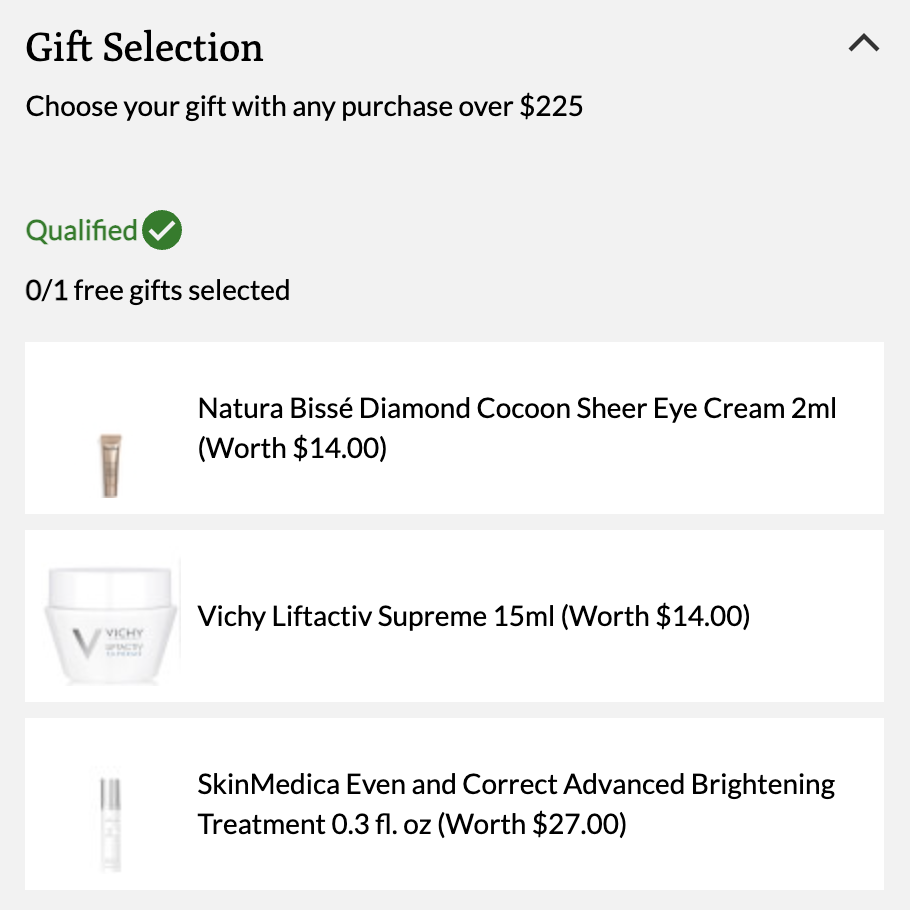
Task: Click the gold cap of Natura Bissé tube
Action: click(110, 441)
